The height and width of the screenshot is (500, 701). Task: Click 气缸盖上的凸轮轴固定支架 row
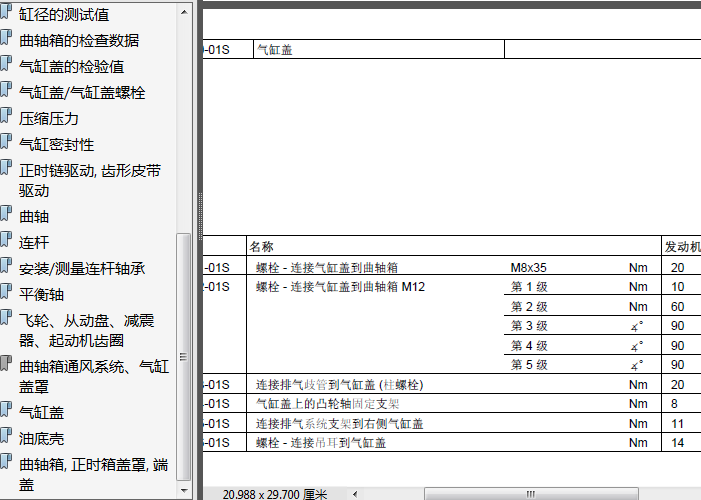click(327, 404)
